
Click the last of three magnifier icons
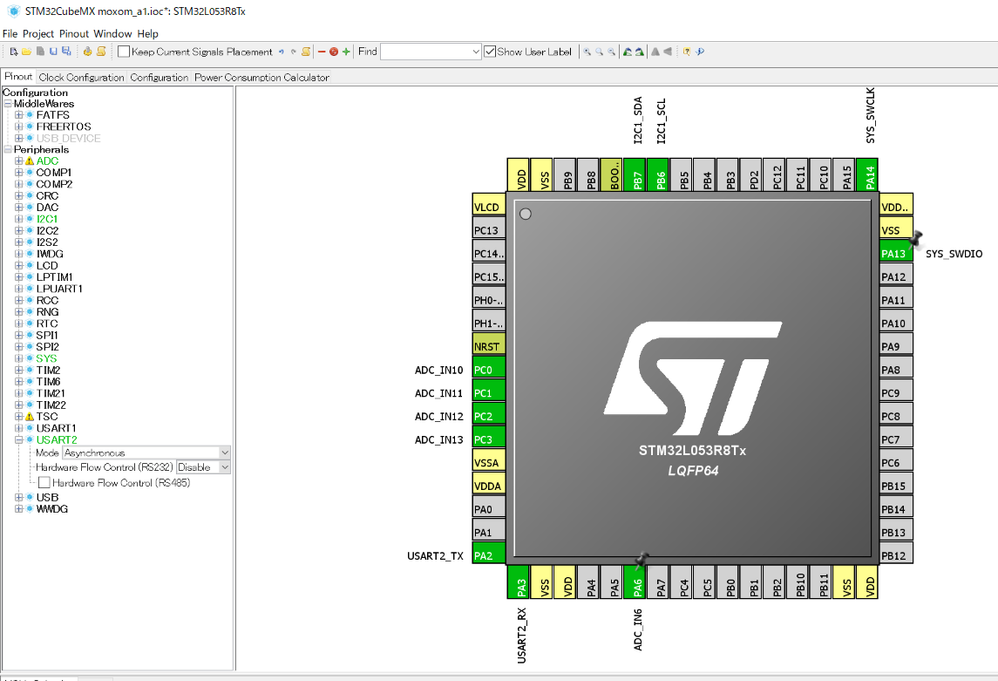611,52
